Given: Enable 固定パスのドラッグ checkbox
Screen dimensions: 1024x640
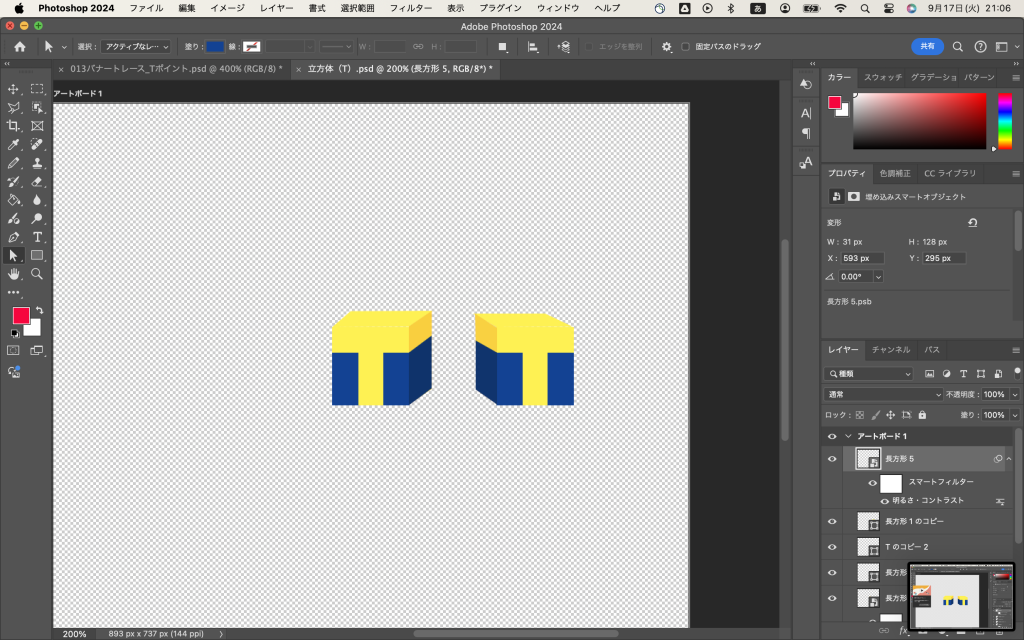Looking at the screenshot, I should [x=685, y=46].
